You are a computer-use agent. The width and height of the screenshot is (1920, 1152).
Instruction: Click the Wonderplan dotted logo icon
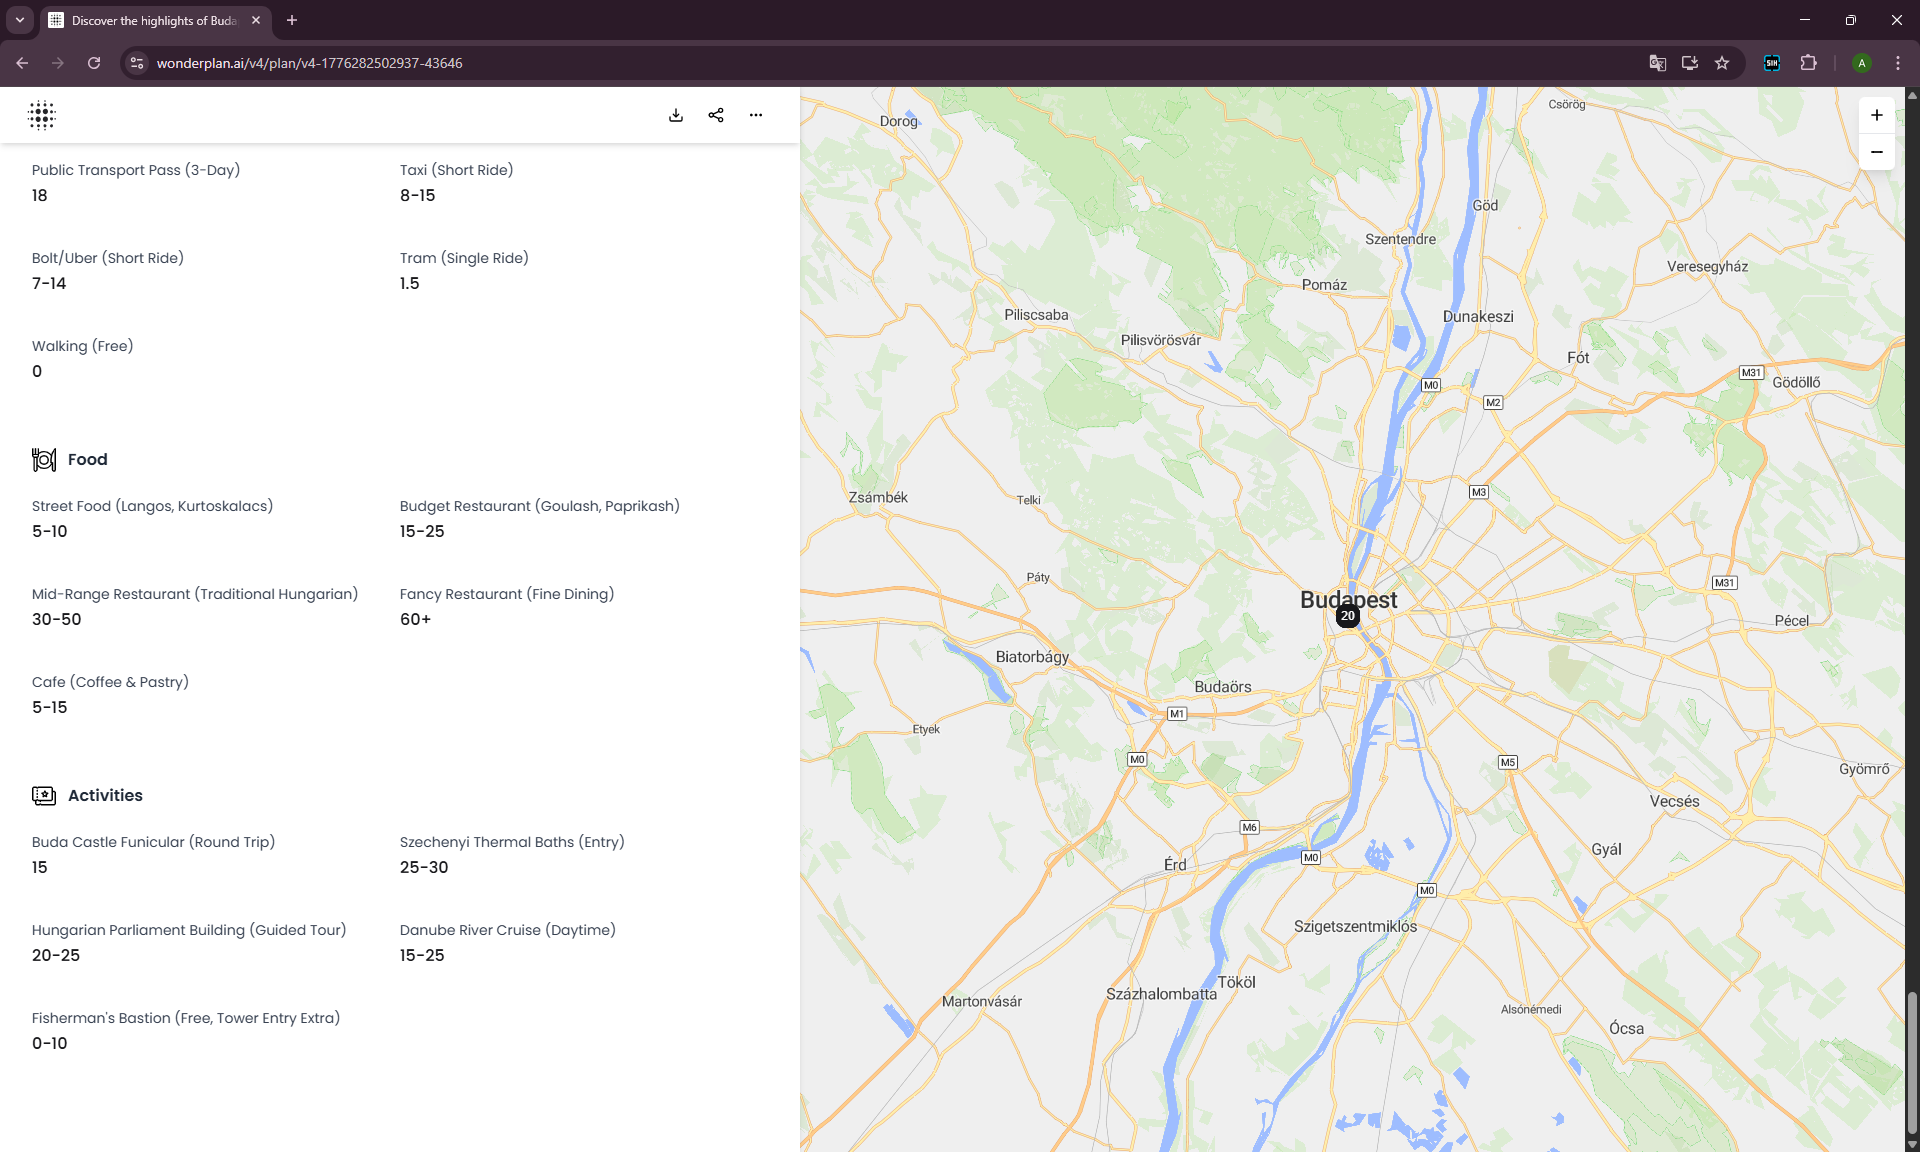click(41, 115)
